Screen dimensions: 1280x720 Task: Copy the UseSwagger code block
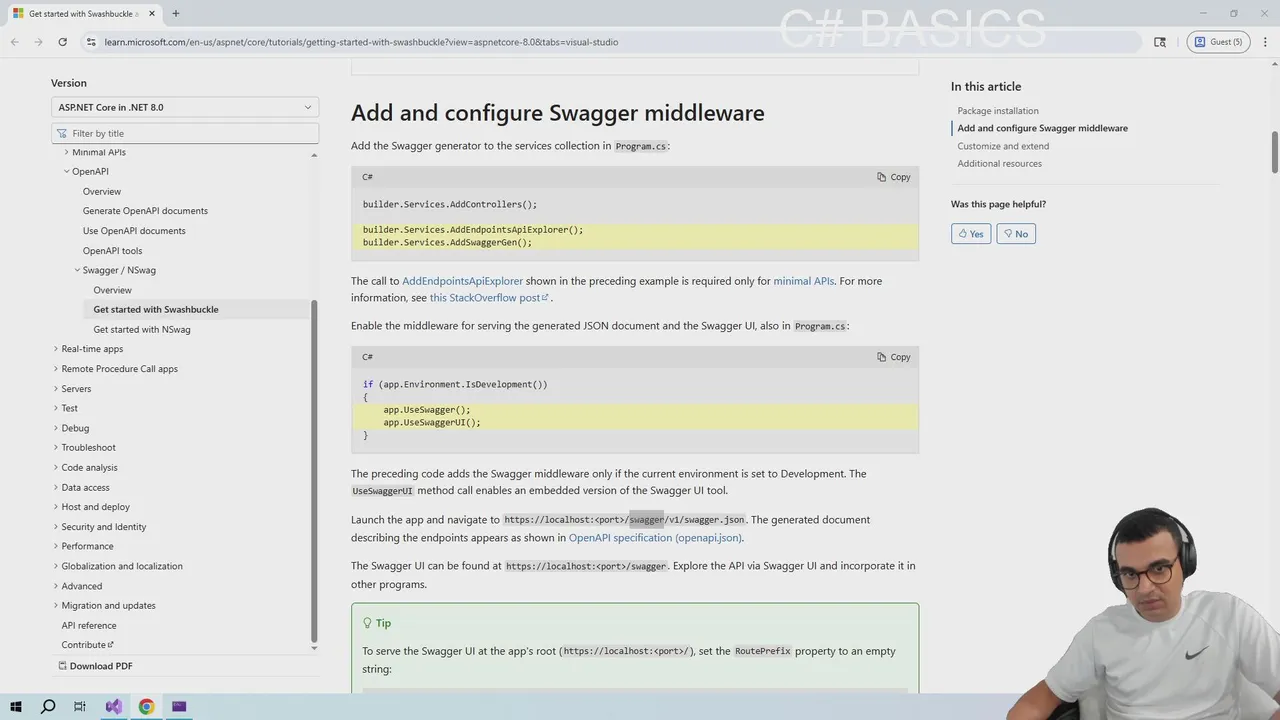click(x=894, y=357)
